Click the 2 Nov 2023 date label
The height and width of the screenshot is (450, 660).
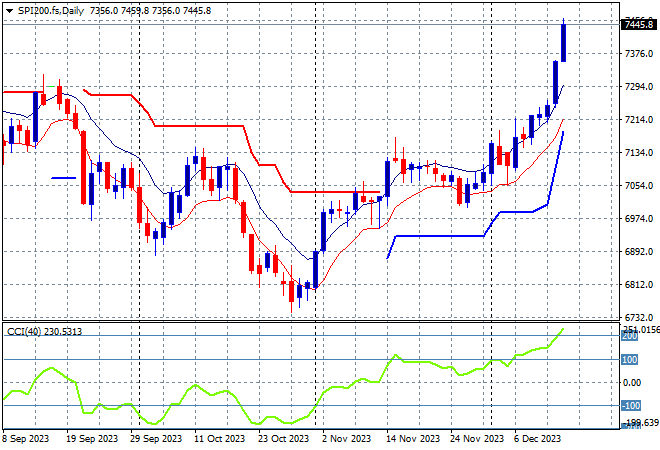(x=346, y=438)
